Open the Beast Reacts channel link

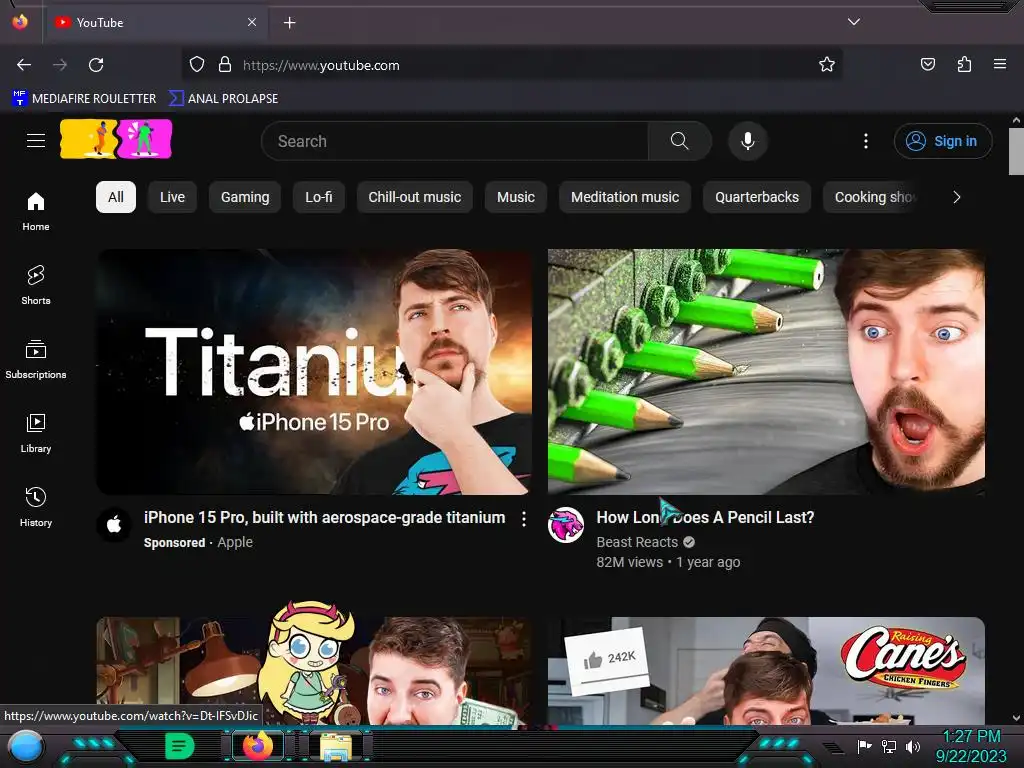pos(637,542)
